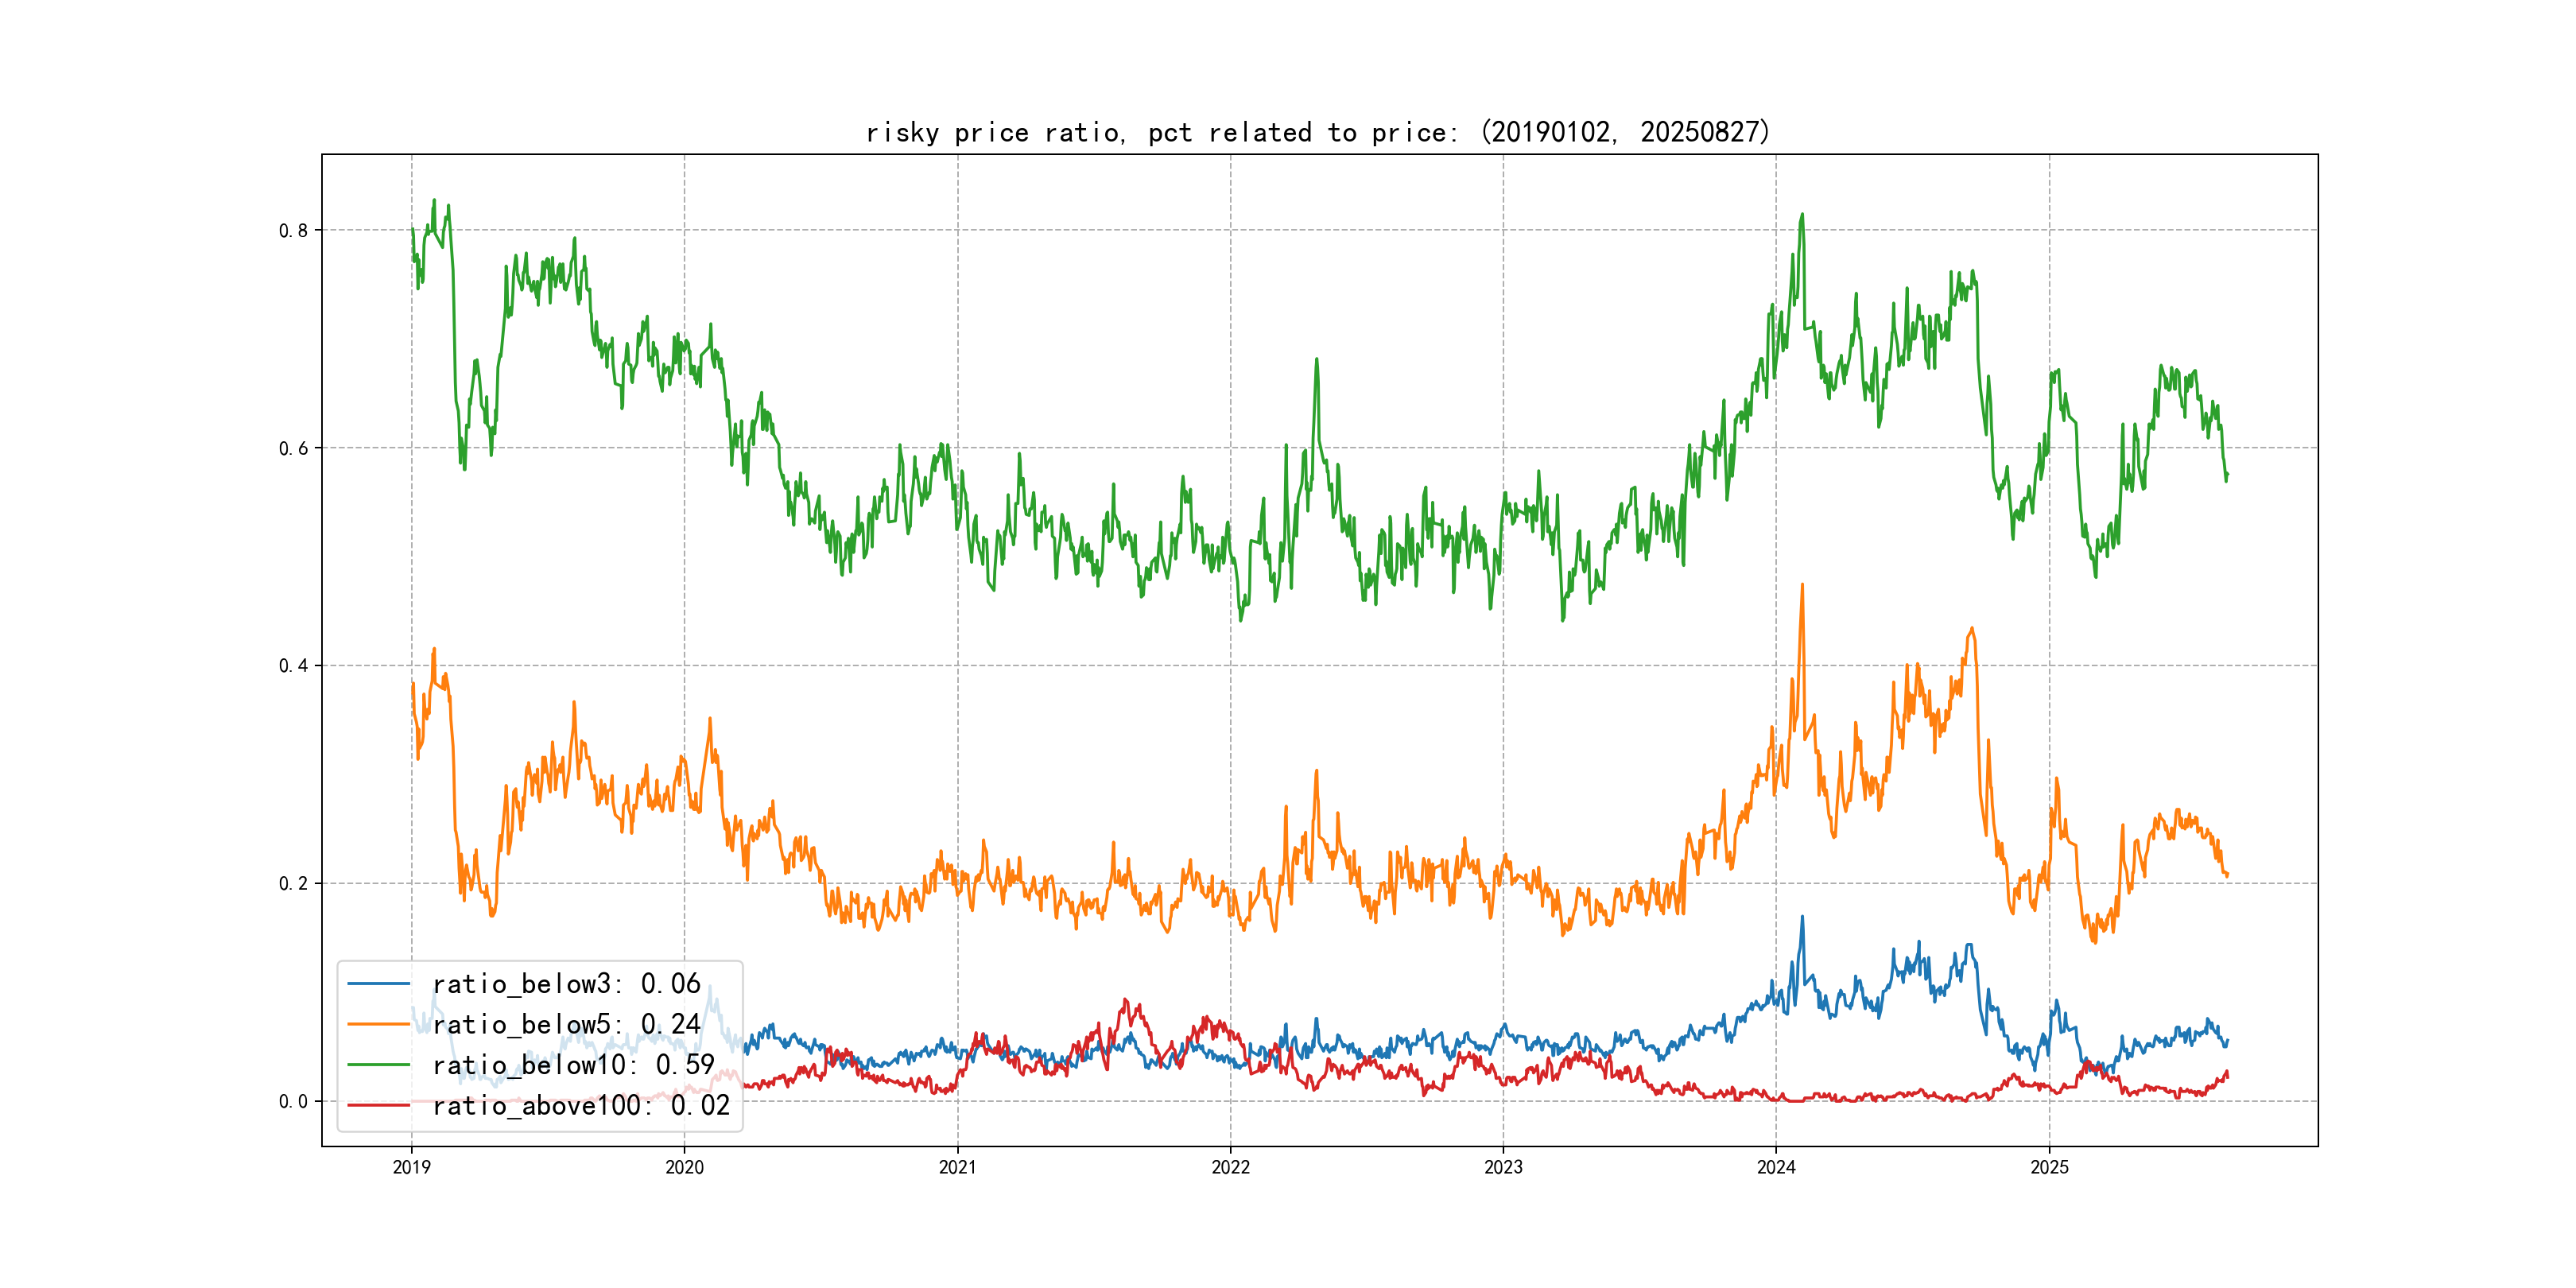Click the 2020 x-axis tick label
The height and width of the screenshot is (1288, 2576).
684,1167
